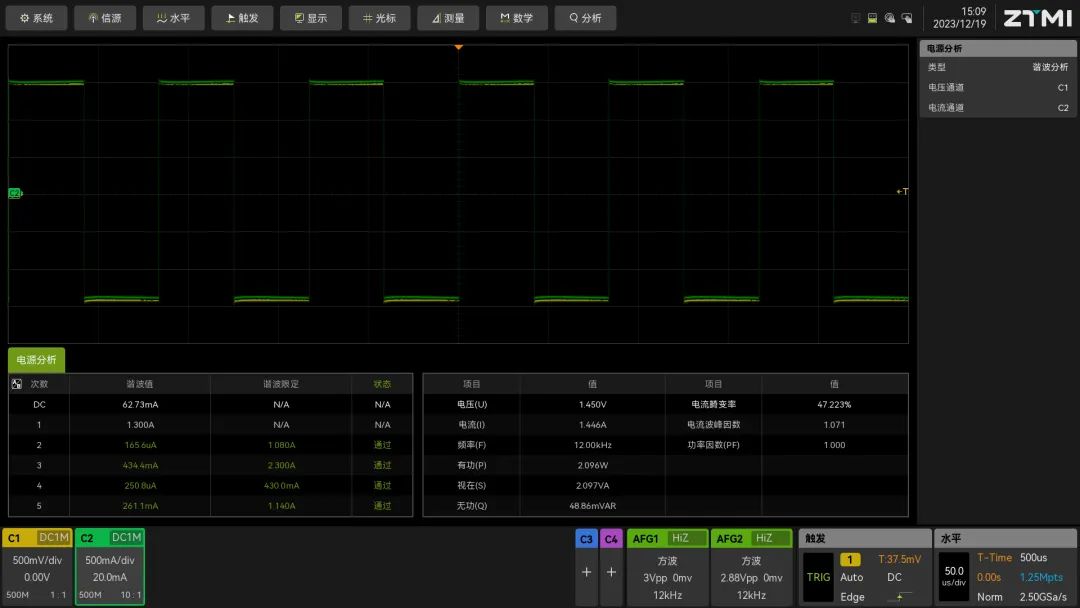This screenshot has width=1080, height=608.
Task: Click the green C2 channel ground marker
Action: click(x=15, y=193)
